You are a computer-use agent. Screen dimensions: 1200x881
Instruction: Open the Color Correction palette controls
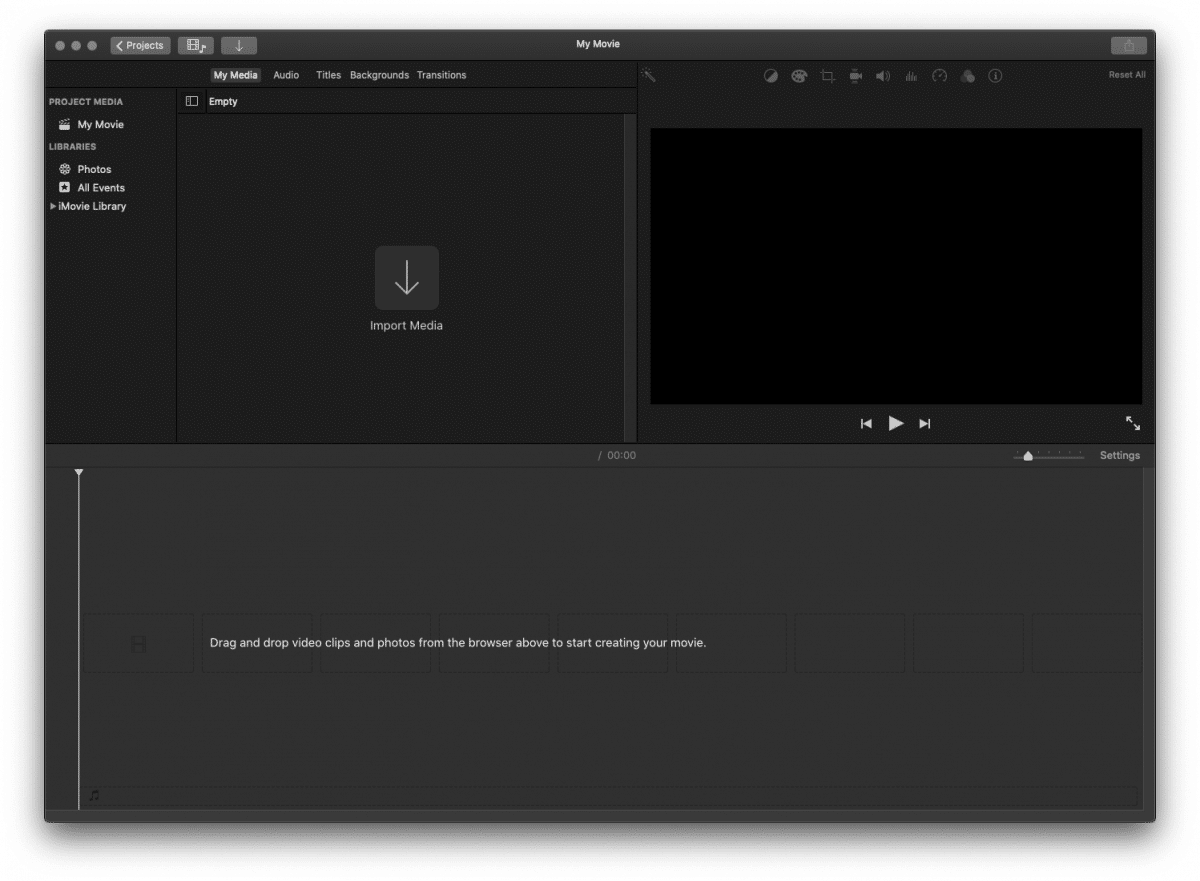pos(799,75)
